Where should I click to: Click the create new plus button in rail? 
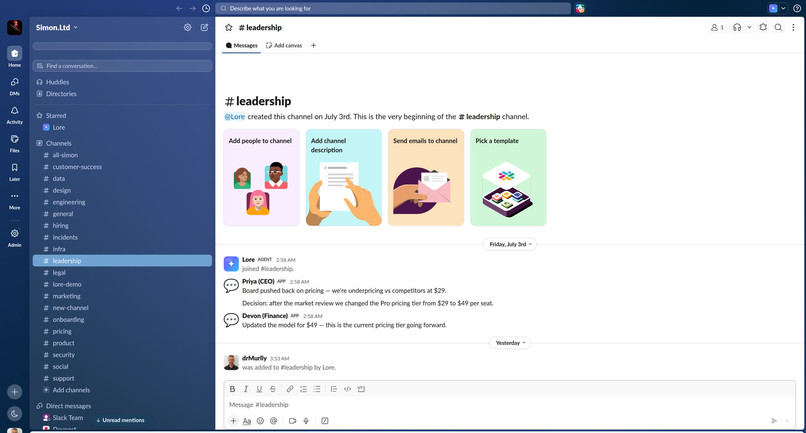pos(14,392)
